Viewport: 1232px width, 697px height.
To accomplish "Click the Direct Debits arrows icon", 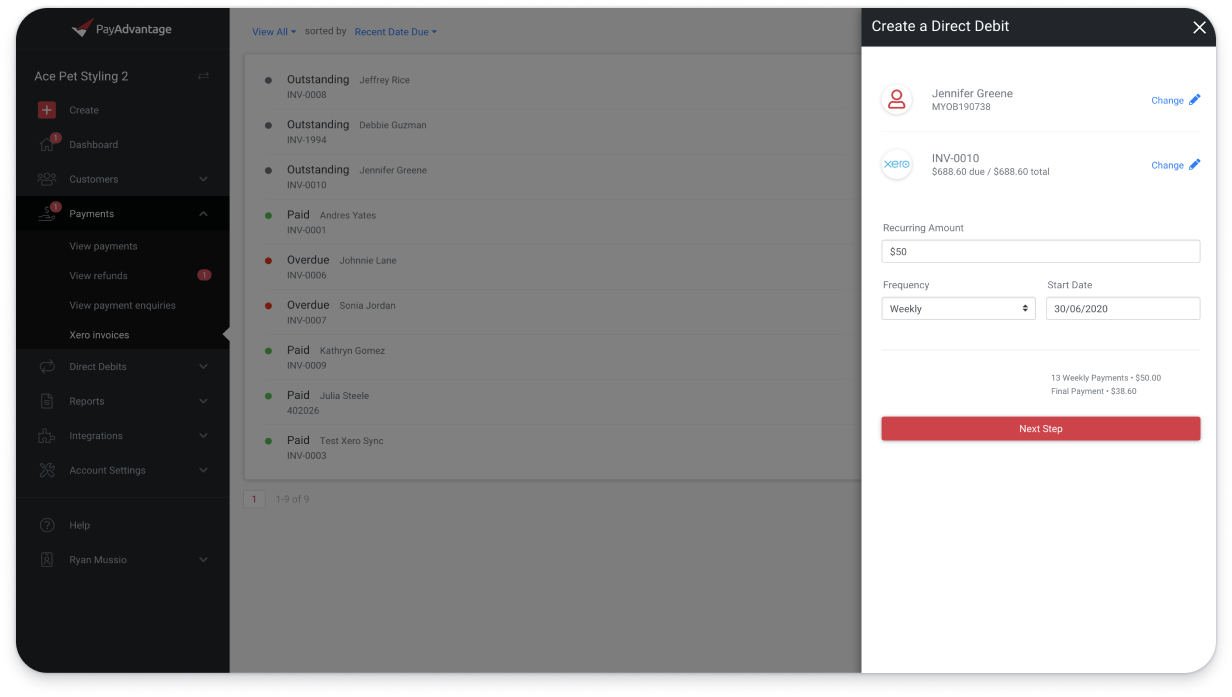I will tap(47, 367).
